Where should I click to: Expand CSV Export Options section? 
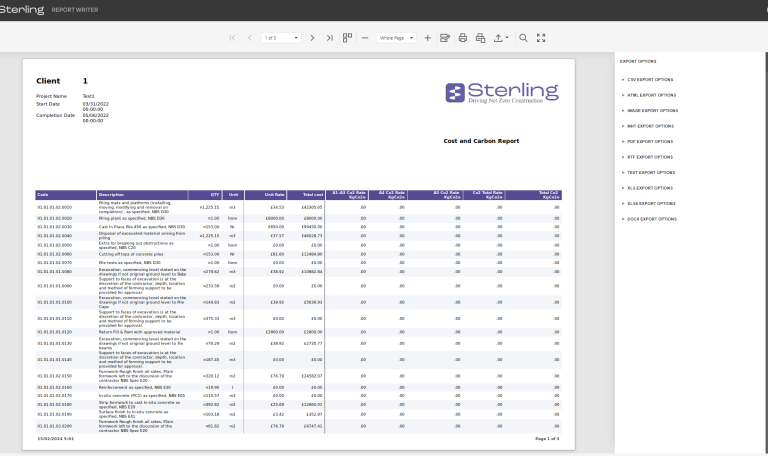click(x=651, y=79)
